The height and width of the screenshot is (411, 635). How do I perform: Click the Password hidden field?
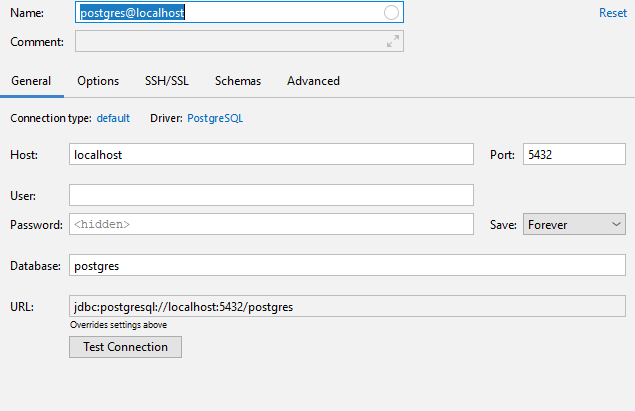pyautogui.click(x=271, y=224)
